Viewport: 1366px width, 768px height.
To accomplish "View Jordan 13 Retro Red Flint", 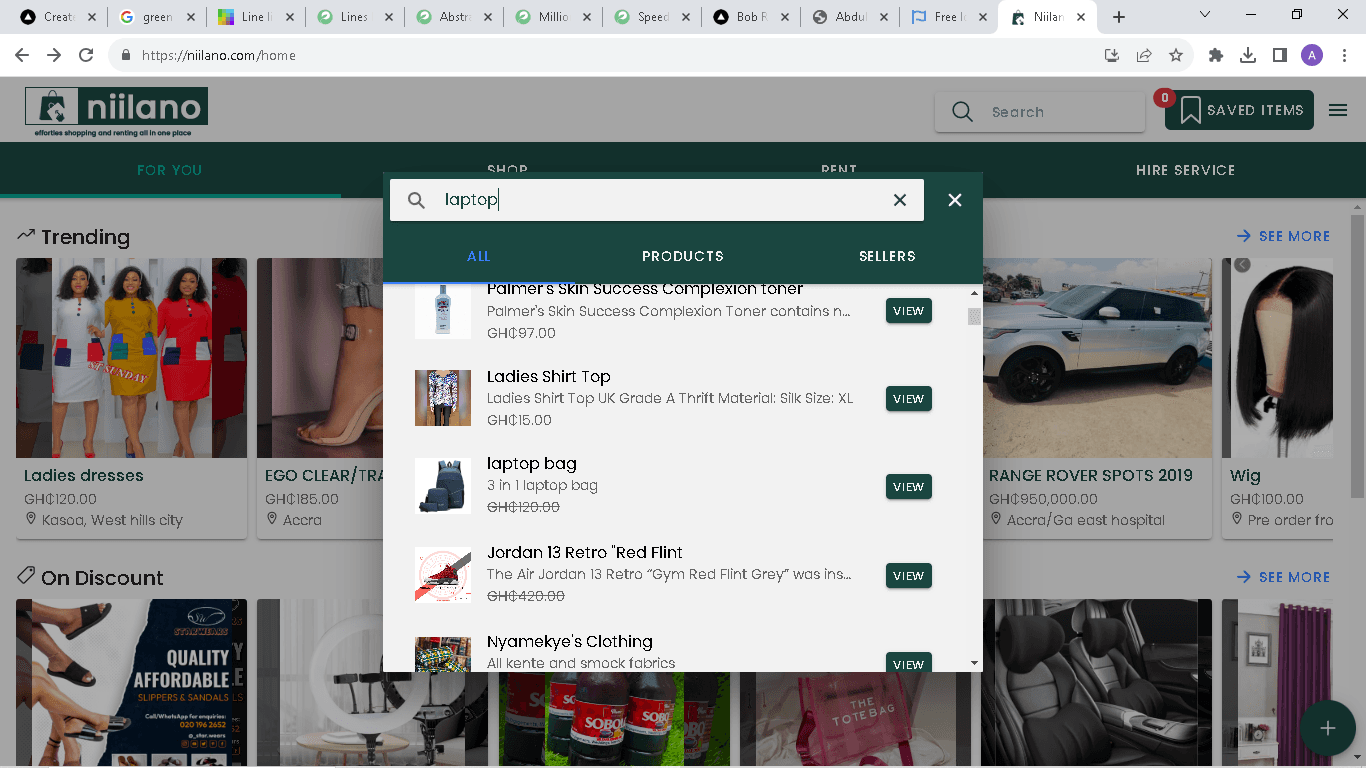I will tap(908, 576).
